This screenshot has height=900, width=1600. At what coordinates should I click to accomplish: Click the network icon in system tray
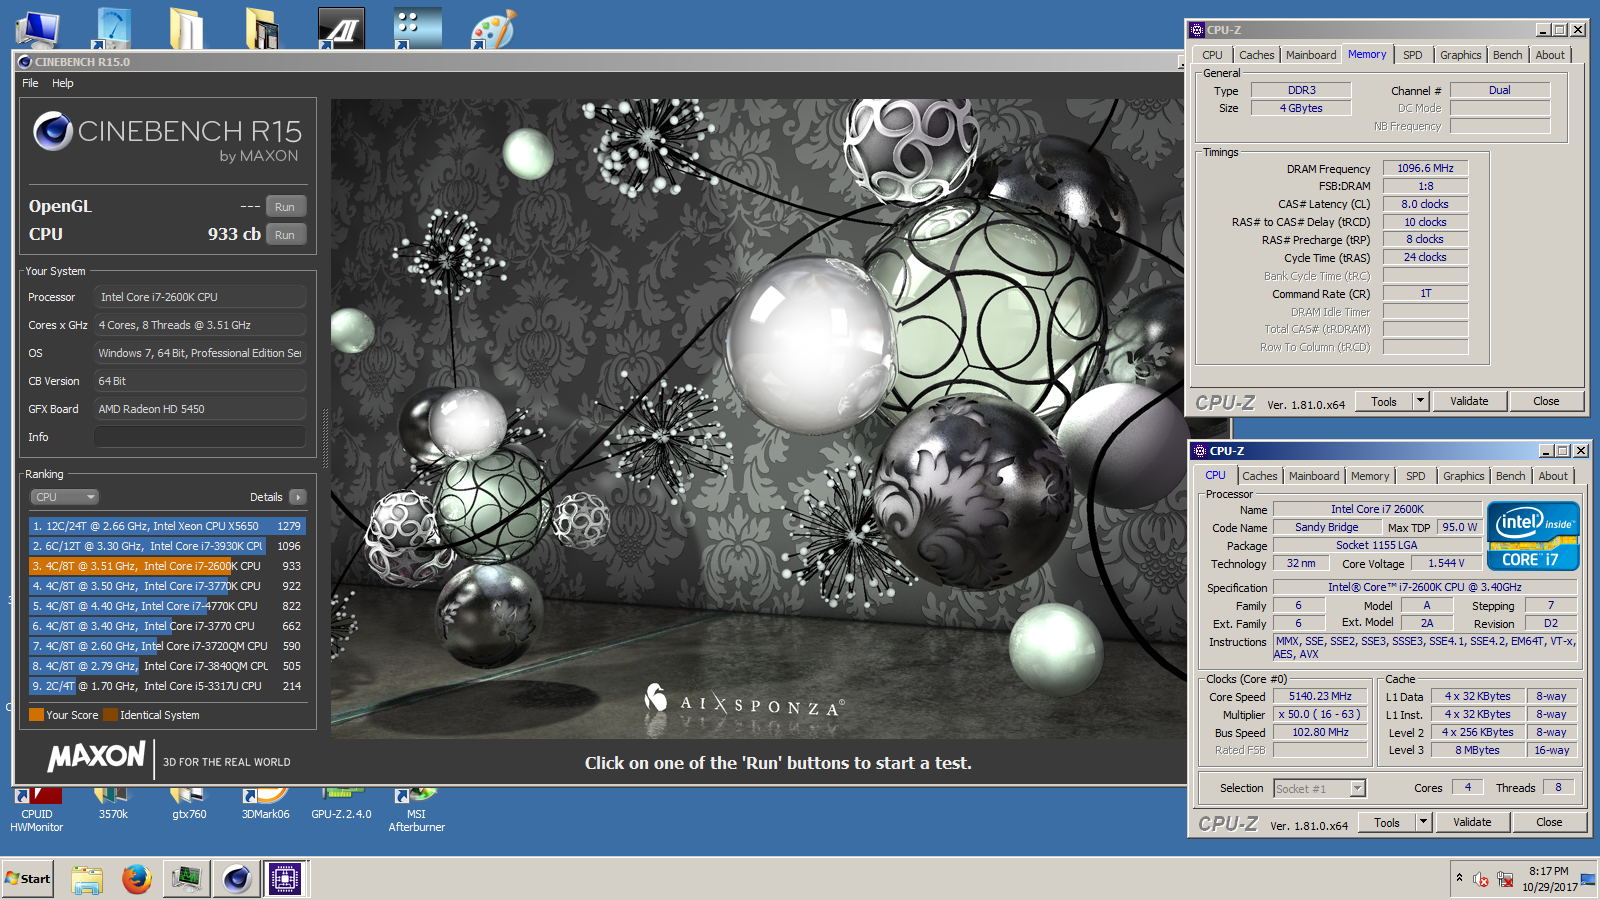(1505, 880)
